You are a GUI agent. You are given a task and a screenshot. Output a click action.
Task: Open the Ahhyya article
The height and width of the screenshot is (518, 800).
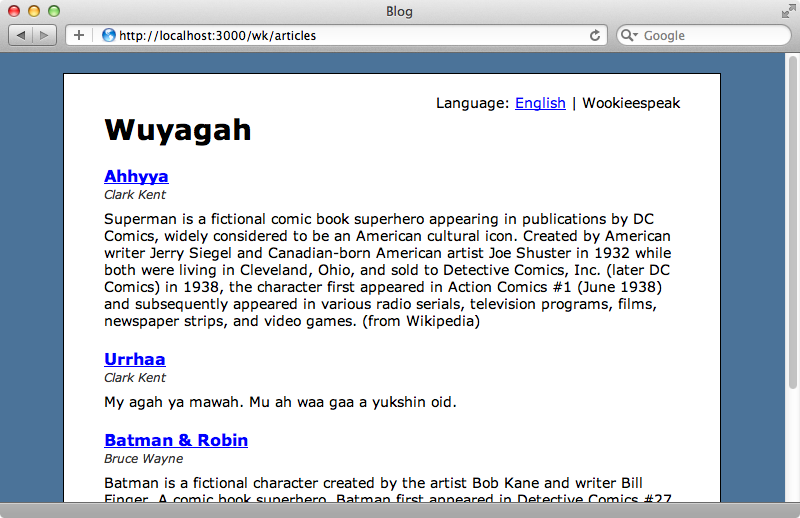click(136, 176)
